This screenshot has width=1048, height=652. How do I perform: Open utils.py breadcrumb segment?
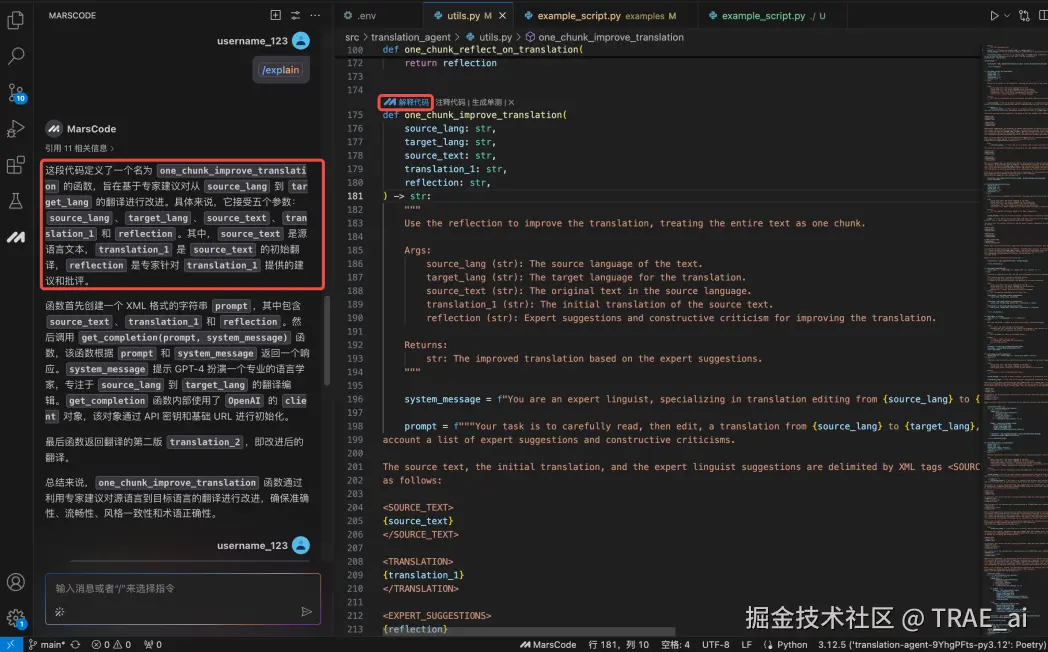pyautogui.click(x=489, y=37)
